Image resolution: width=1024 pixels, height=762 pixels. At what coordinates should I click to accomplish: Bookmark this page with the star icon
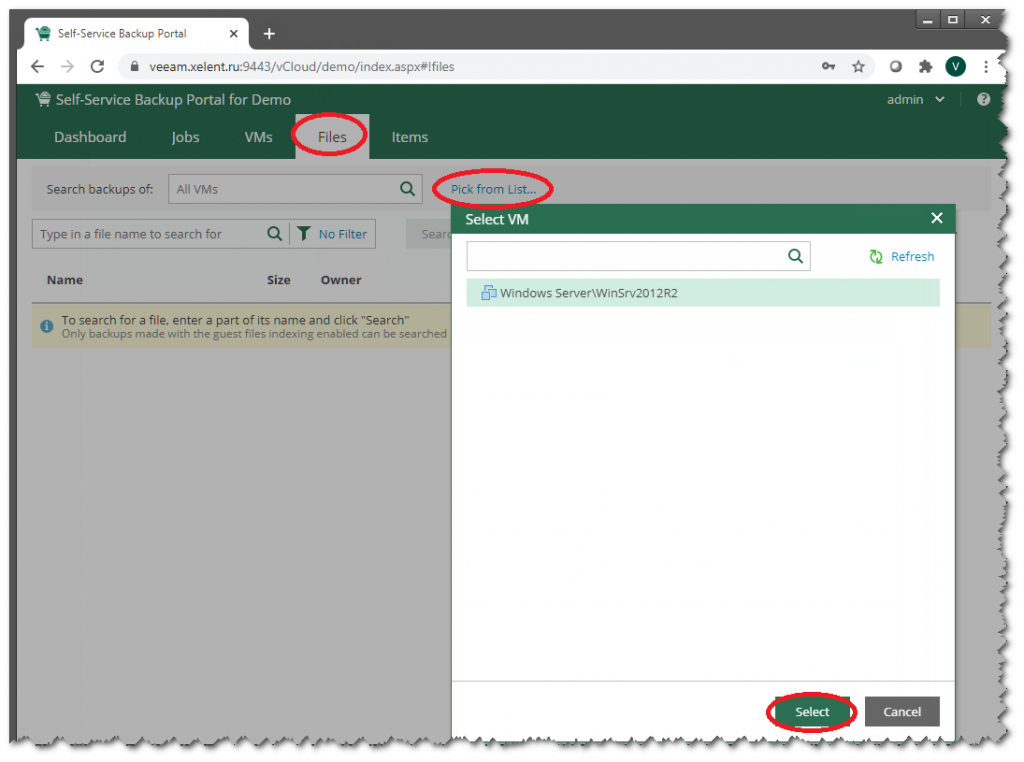[858, 67]
